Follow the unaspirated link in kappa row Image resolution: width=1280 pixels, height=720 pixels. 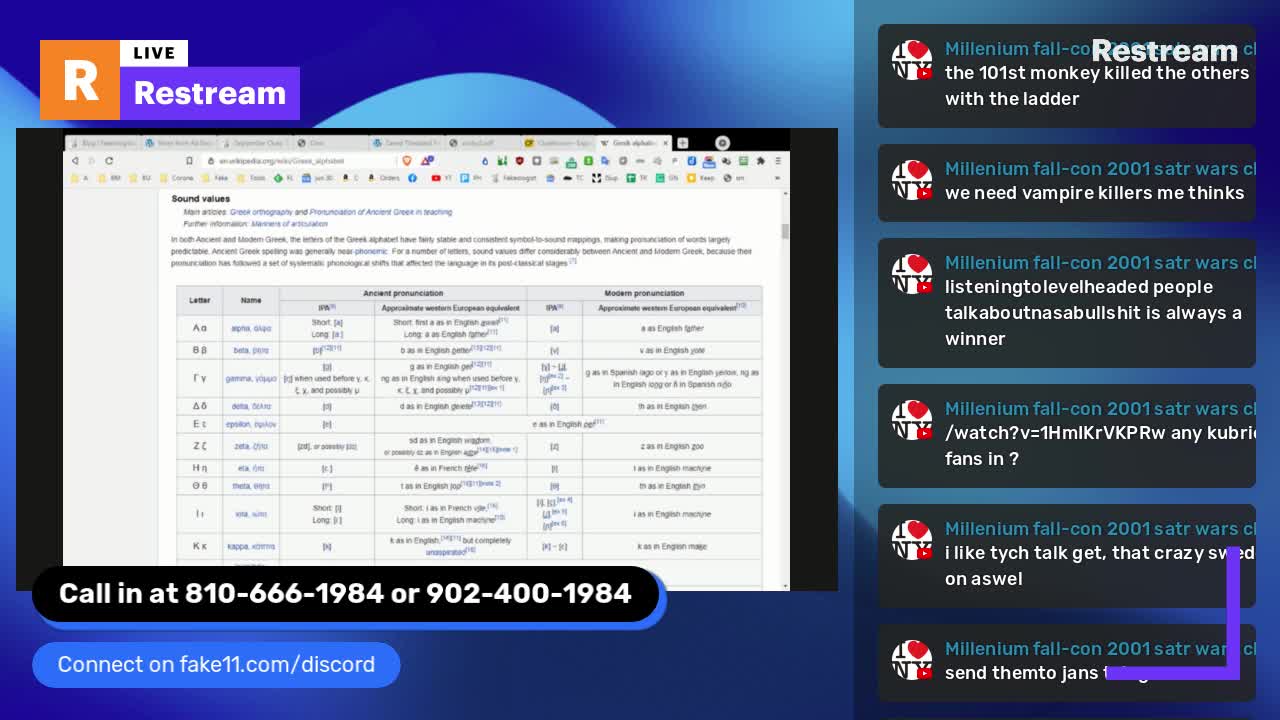[x=446, y=552]
